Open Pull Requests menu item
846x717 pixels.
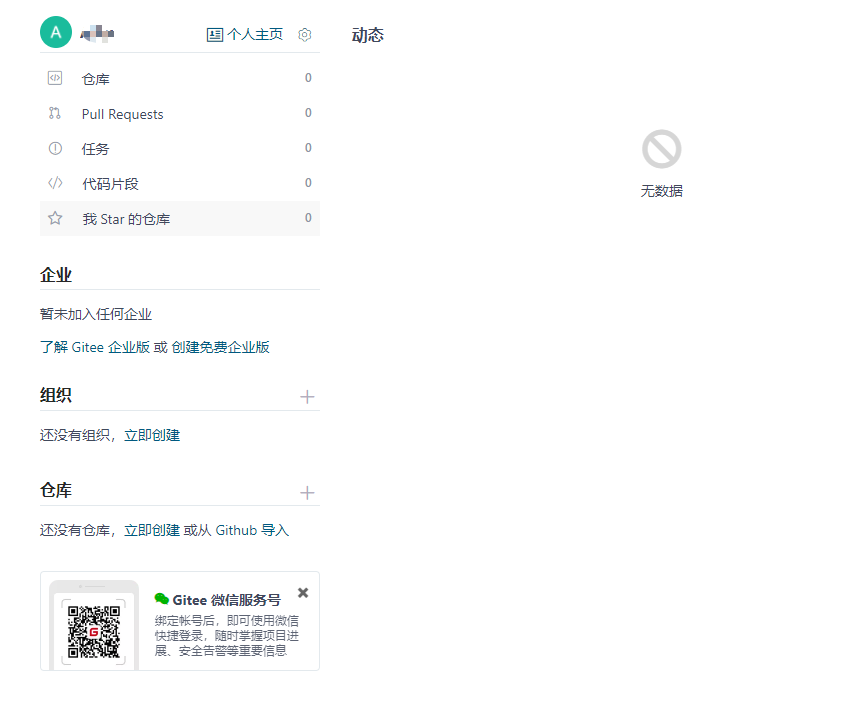[x=180, y=114]
